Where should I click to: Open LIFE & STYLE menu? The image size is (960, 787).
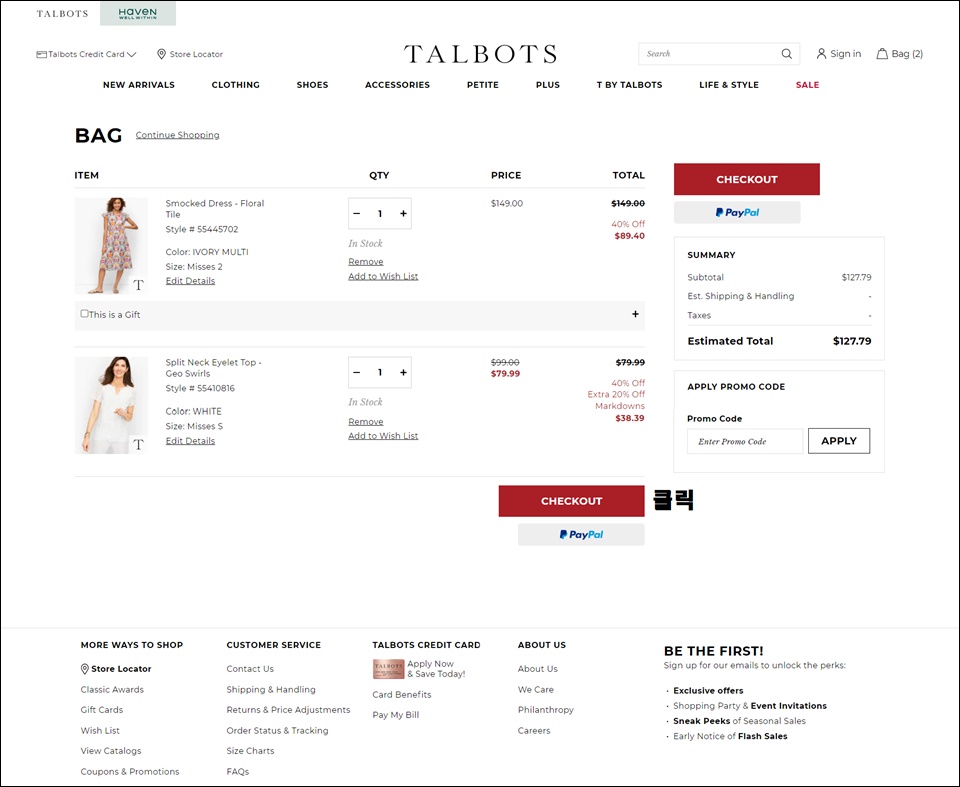(x=729, y=85)
